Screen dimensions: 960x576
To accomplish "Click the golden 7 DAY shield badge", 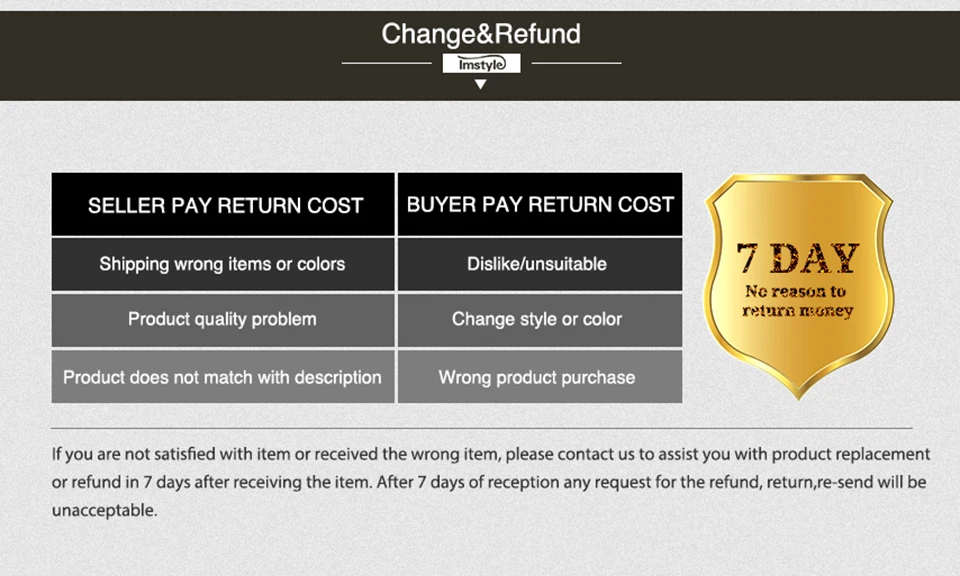I will [x=798, y=285].
